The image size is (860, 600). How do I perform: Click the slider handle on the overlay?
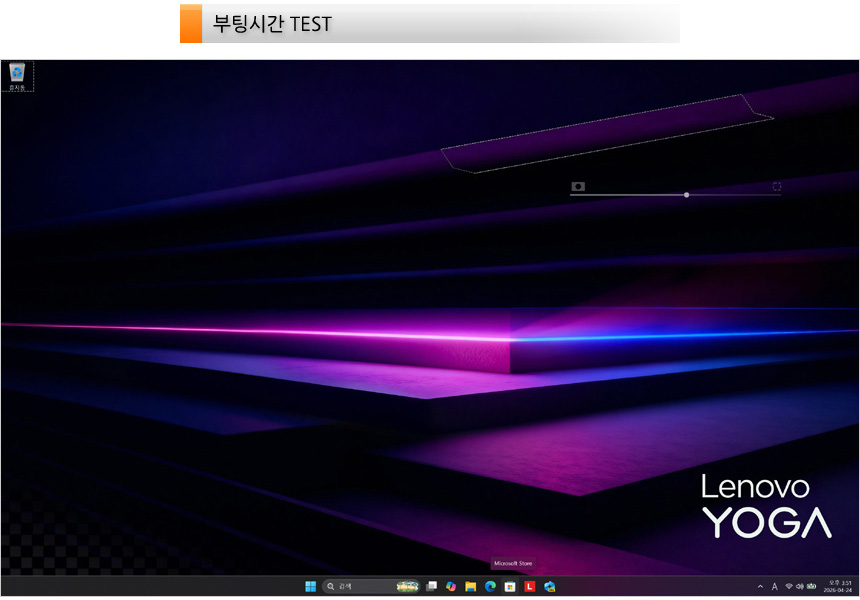pos(686,195)
